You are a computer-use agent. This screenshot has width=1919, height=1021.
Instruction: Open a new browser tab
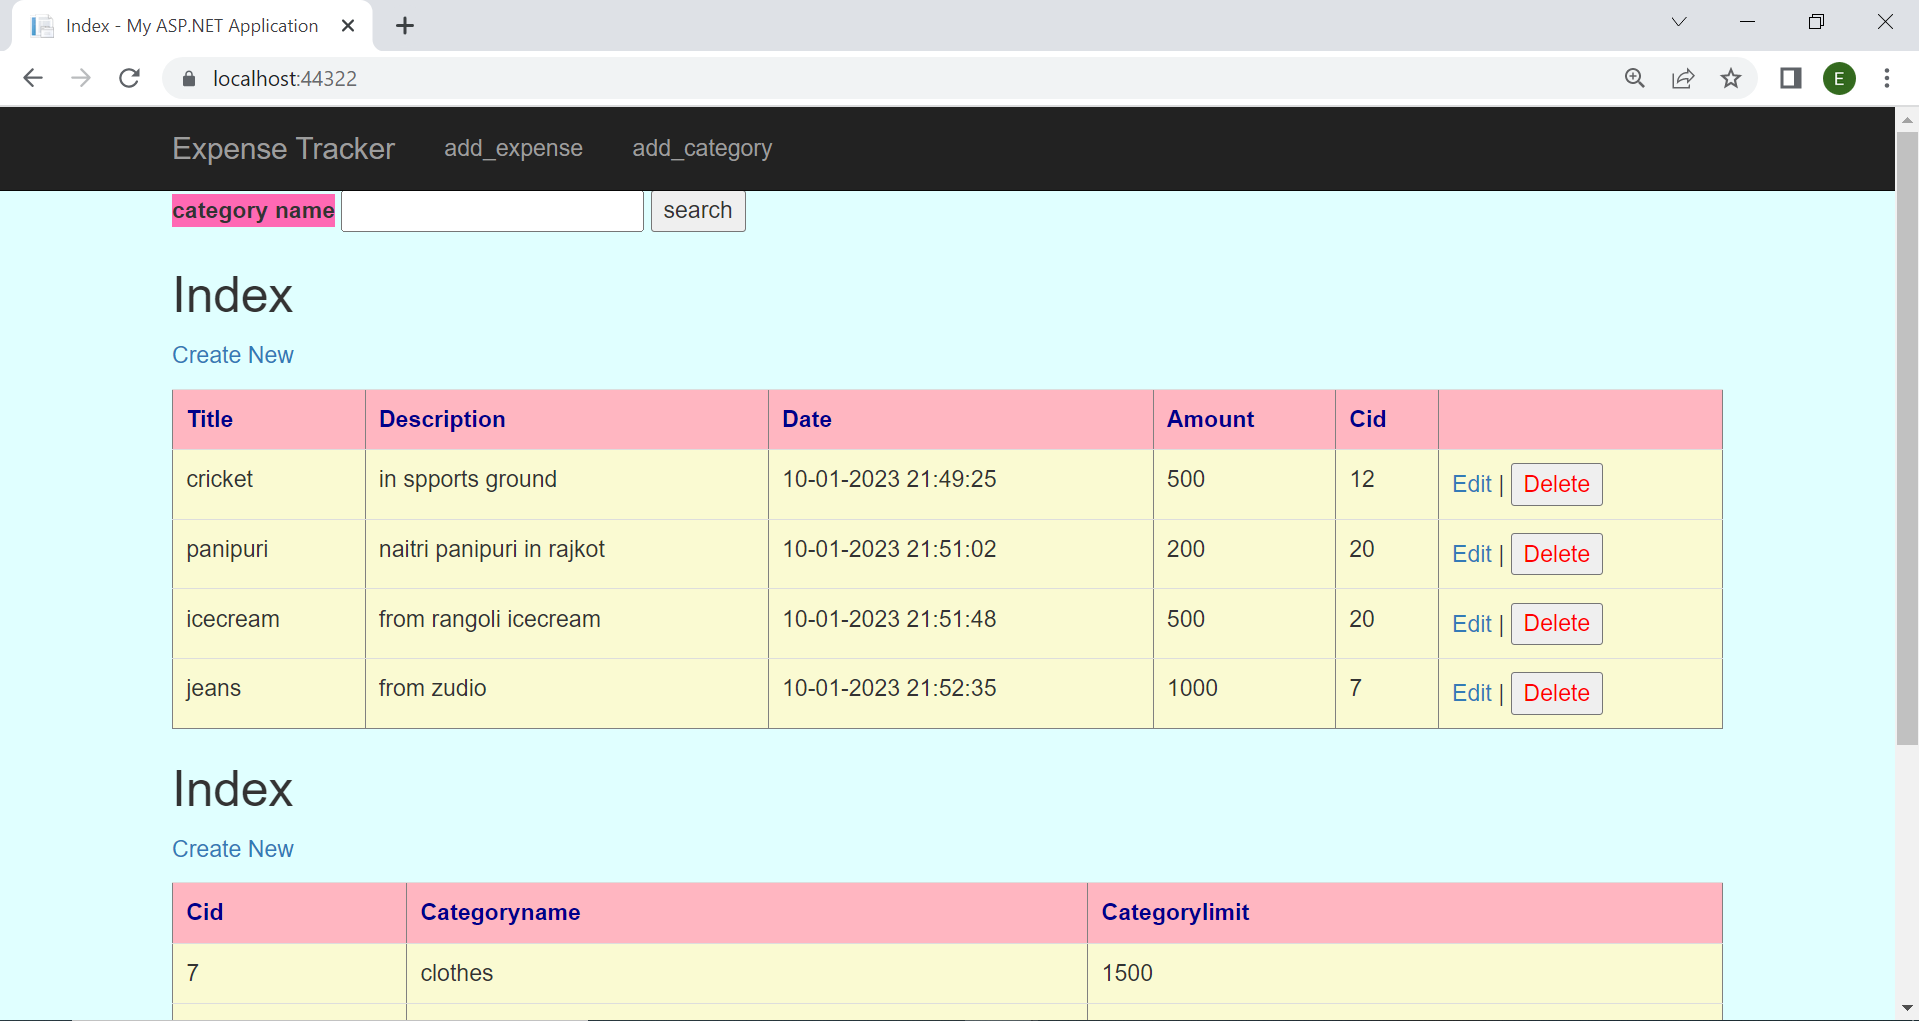pos(405,26)
